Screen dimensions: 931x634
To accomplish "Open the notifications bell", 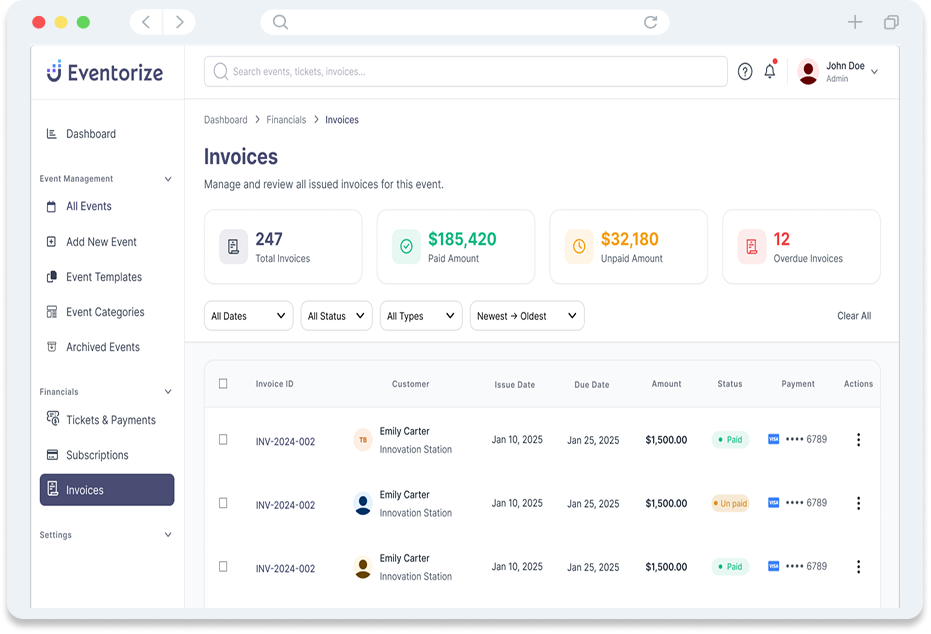I will (x=769, y=72).
